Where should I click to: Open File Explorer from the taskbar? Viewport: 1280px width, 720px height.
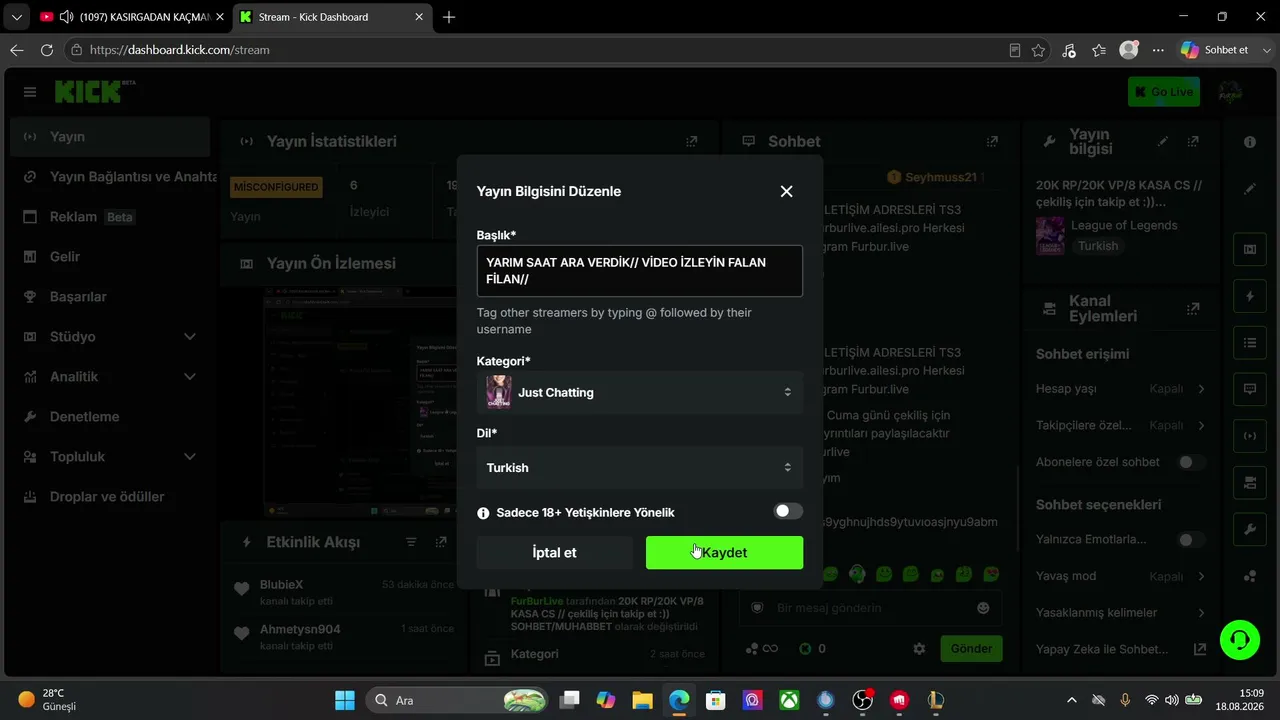pos(642,700)
